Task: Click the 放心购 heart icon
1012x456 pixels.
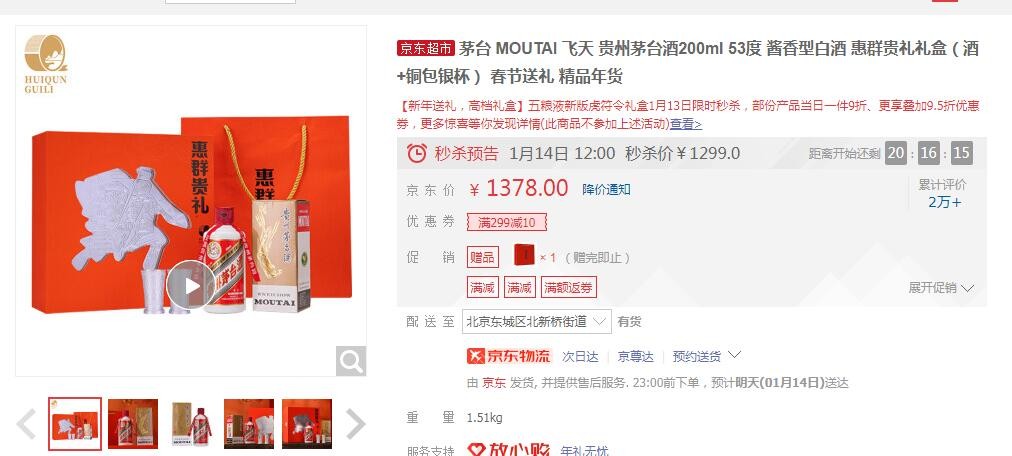Action: coord(476,450)
